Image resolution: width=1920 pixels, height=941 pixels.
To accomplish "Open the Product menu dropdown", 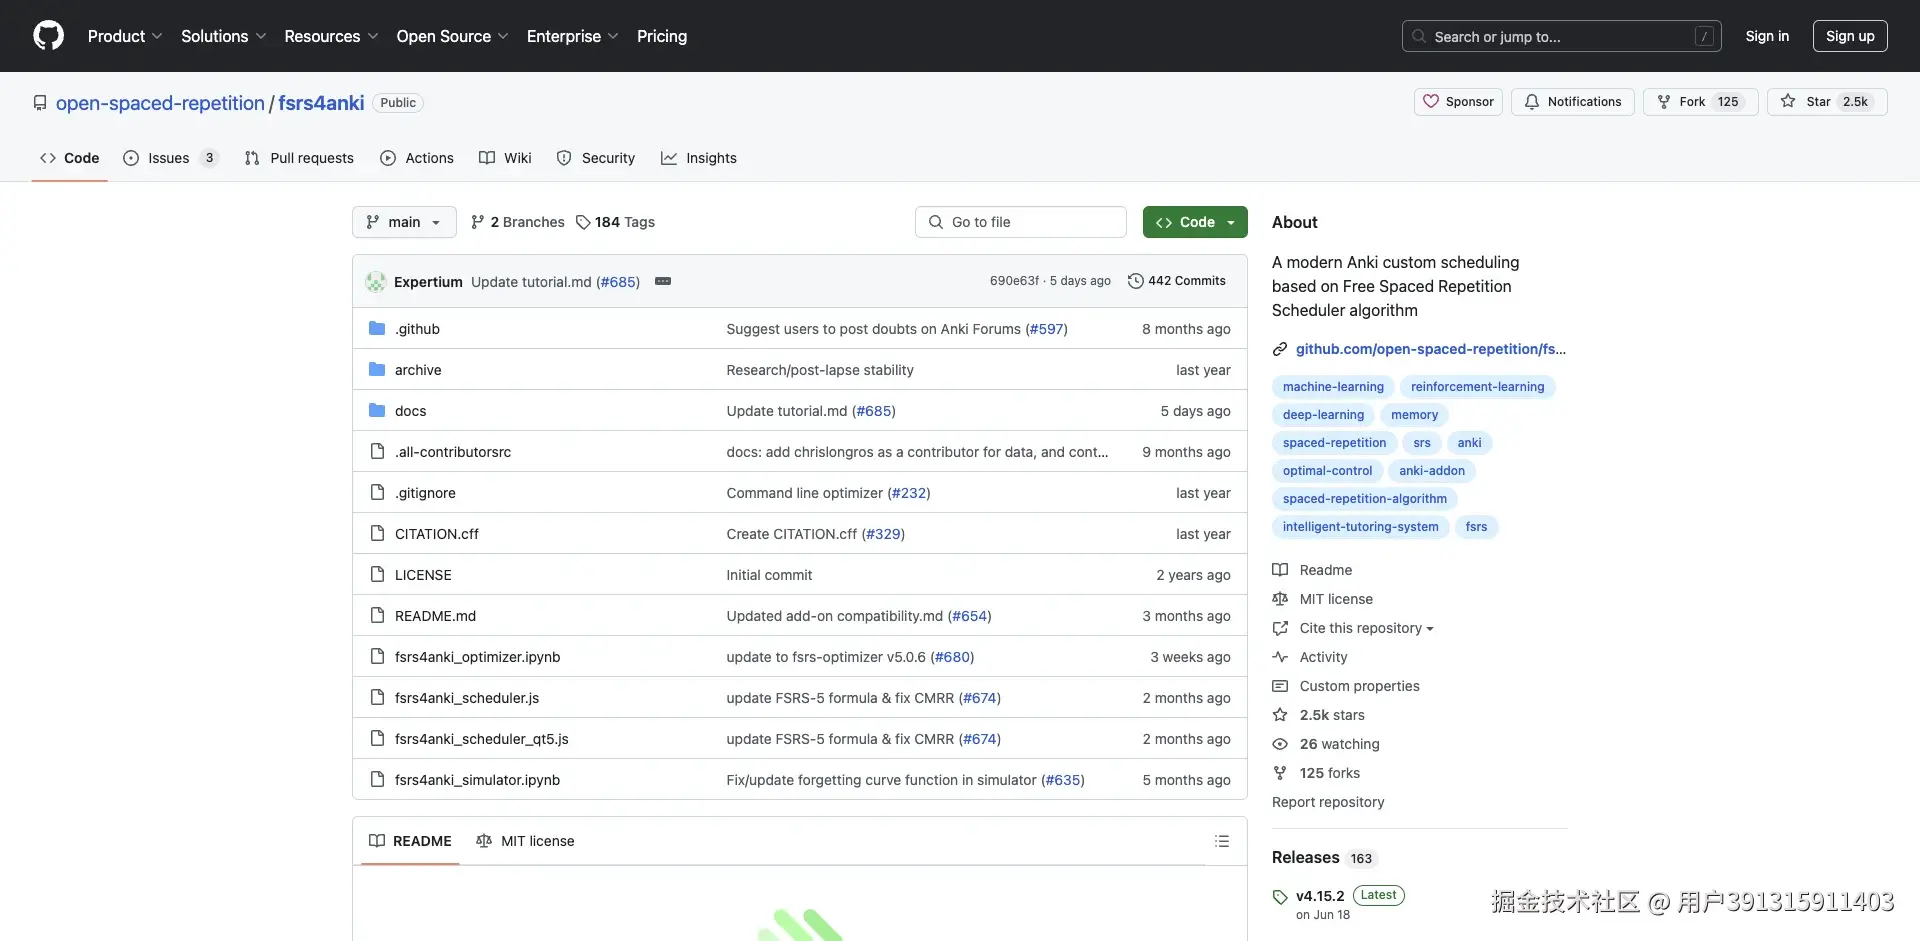I will click(x=125, y=36).
